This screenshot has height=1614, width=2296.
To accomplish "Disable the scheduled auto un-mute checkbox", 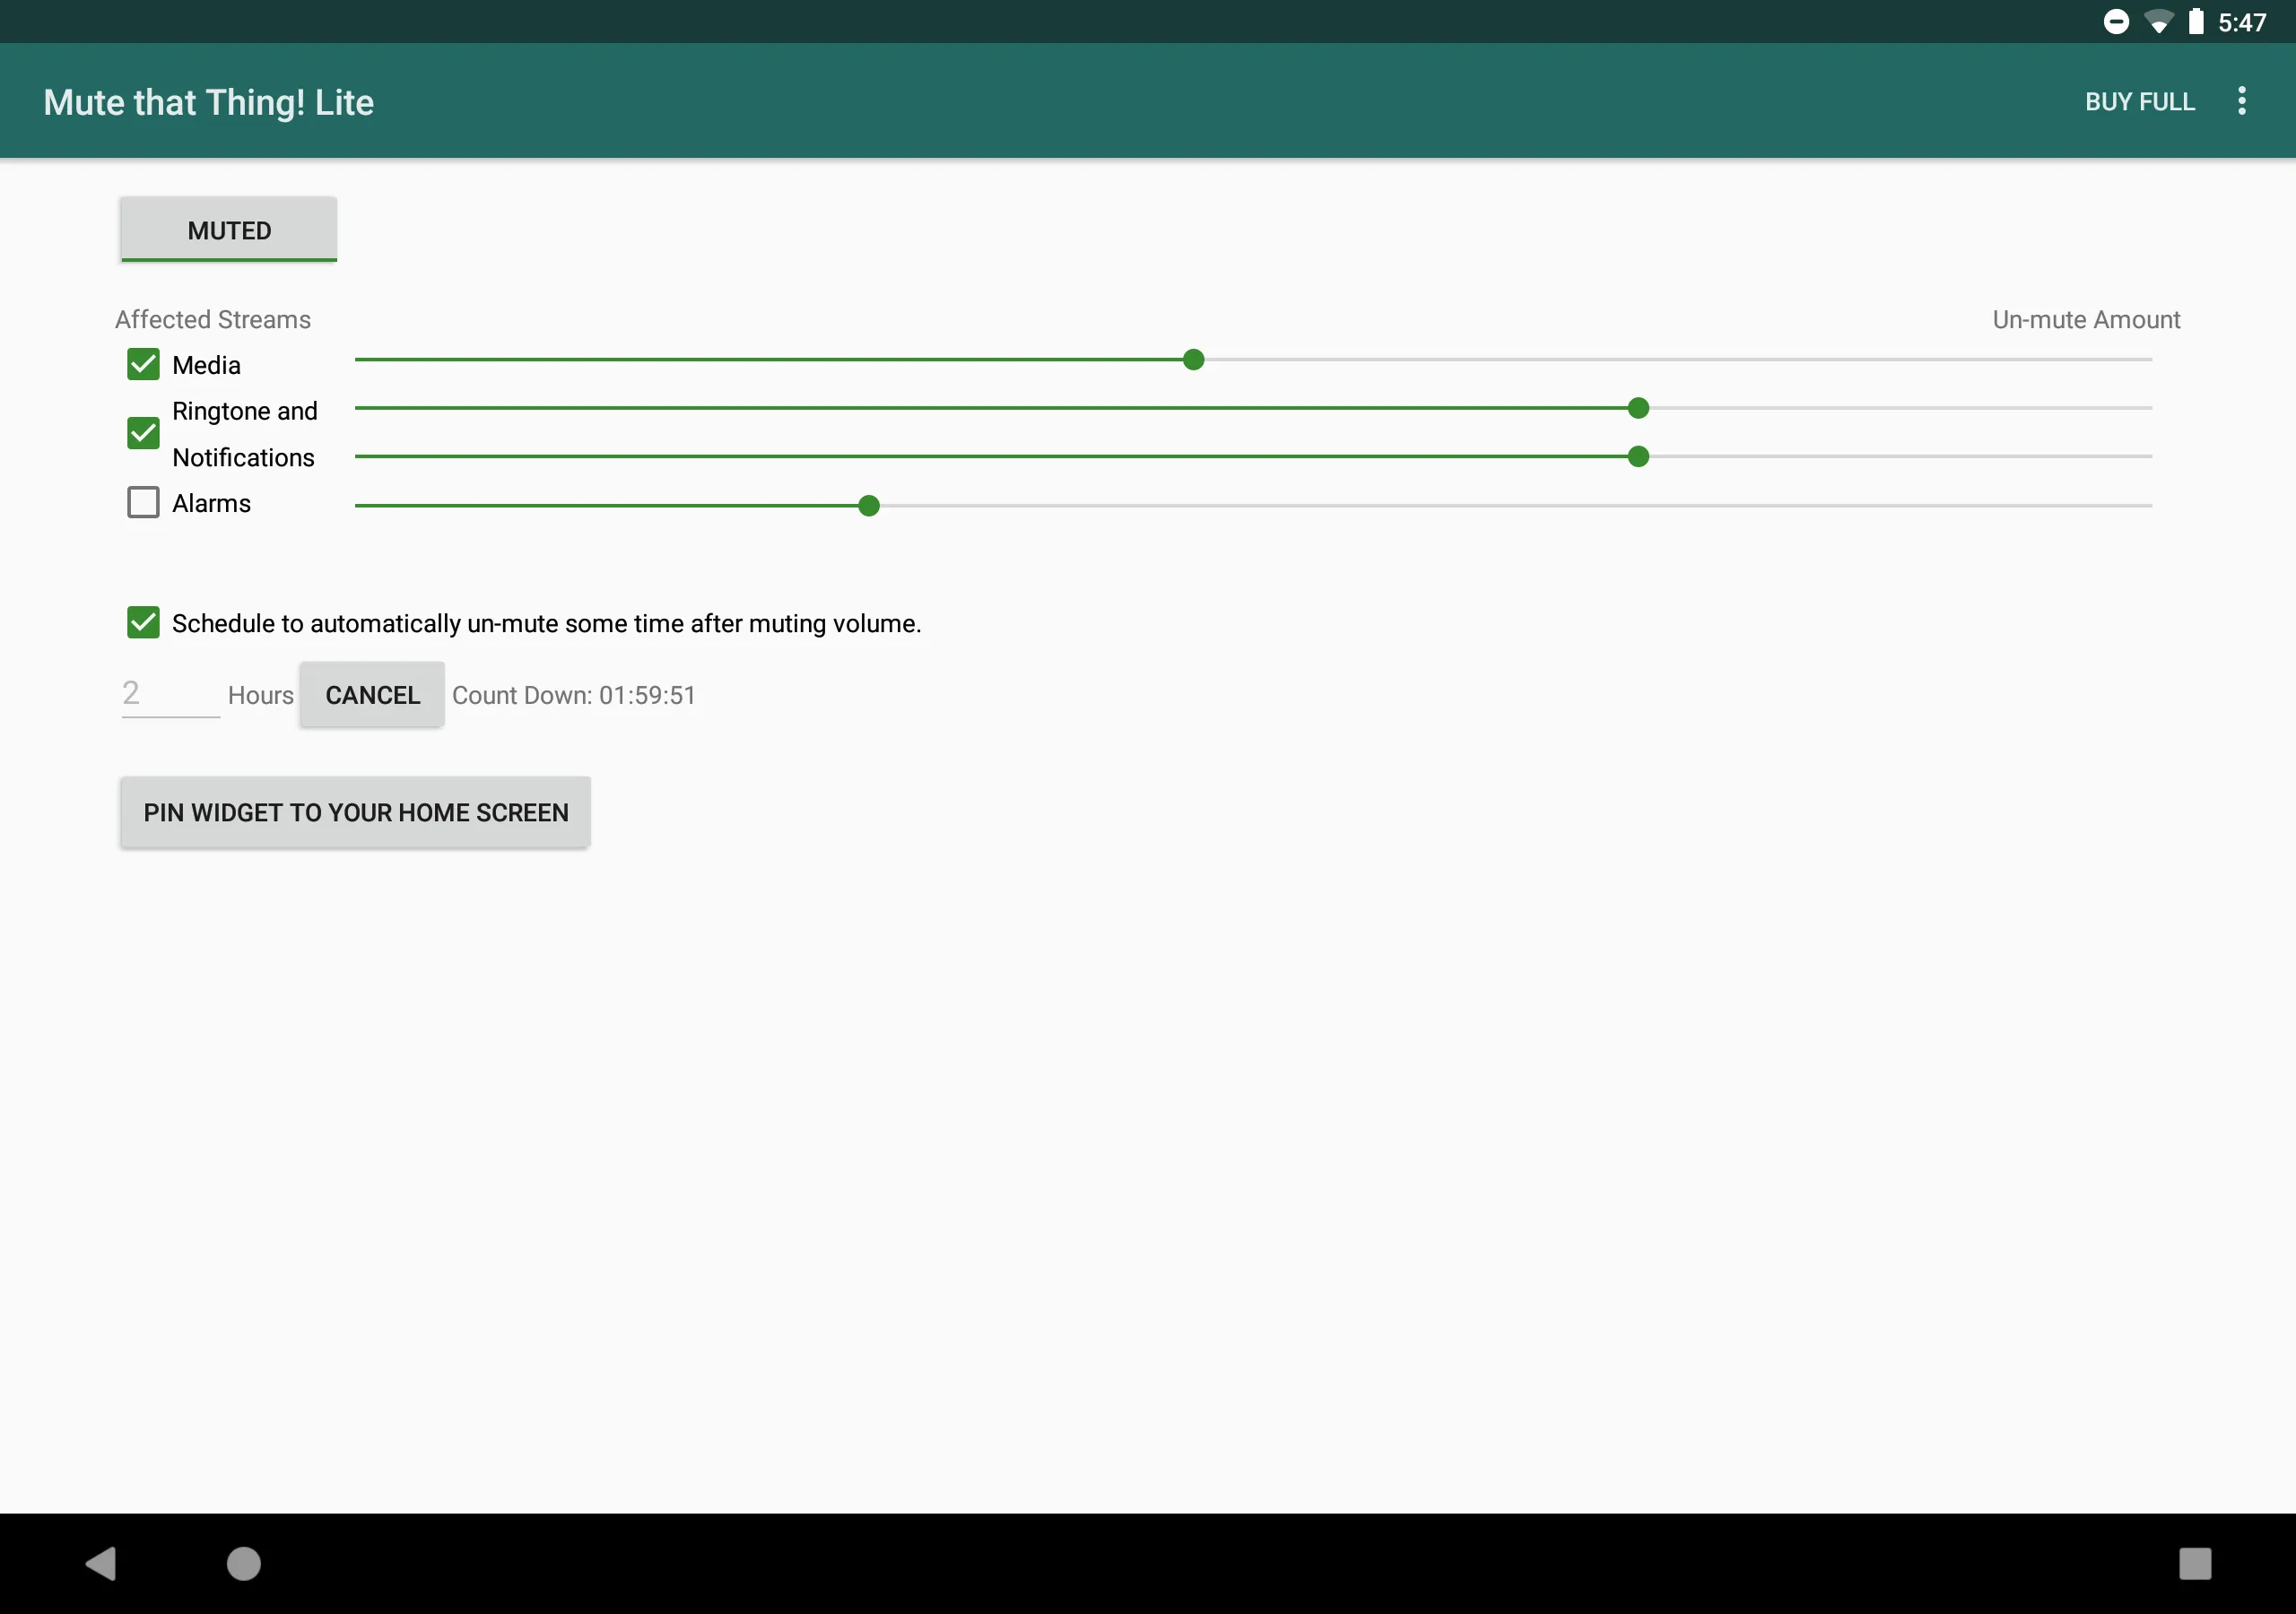I will [x=143, y=622].
